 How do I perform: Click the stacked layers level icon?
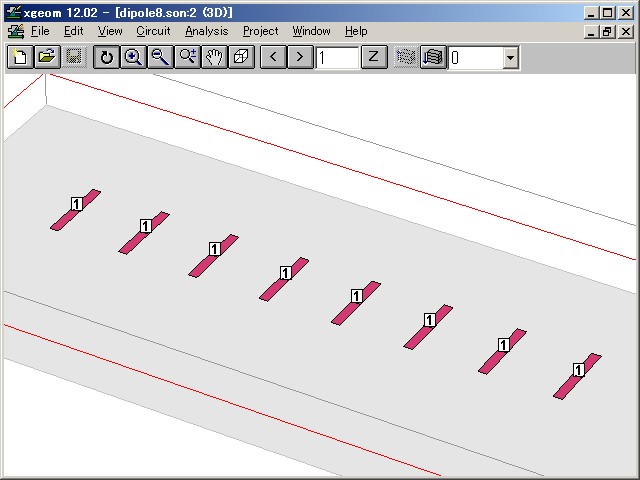pyautogui.click(x=433, y=57)
